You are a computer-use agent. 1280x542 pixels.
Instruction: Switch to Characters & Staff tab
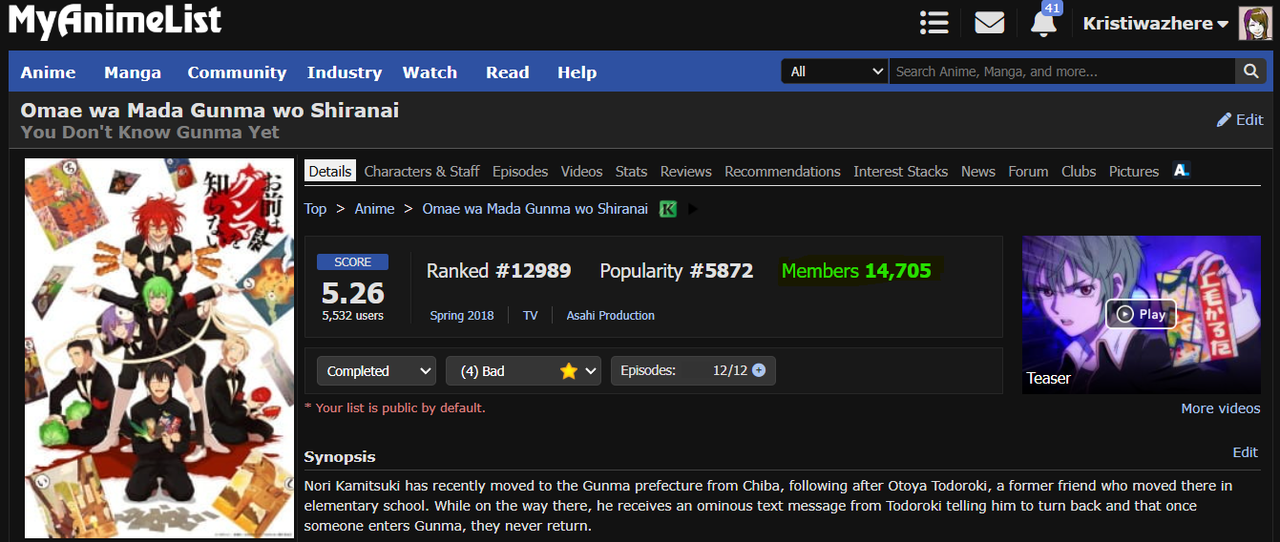(422, 171)
